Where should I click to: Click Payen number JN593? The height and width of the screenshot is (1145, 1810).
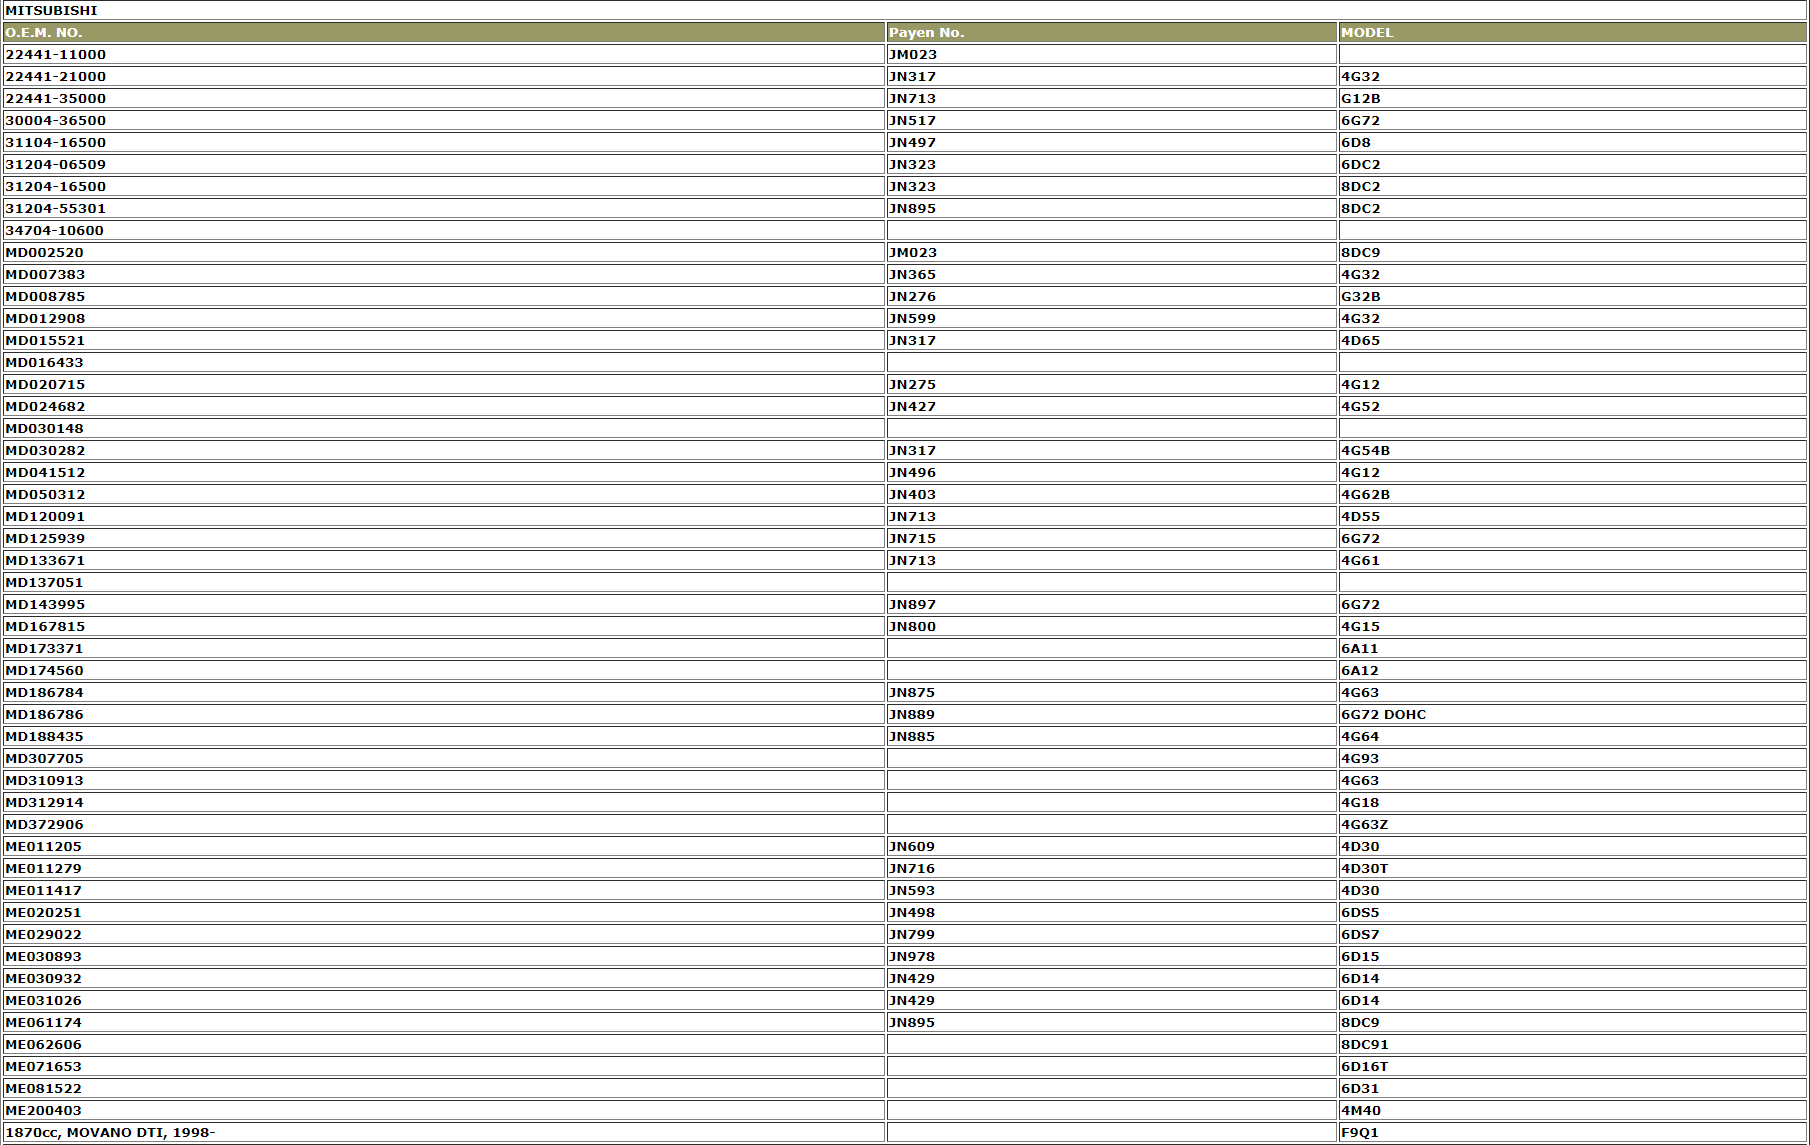click(x=1112, y=890)
